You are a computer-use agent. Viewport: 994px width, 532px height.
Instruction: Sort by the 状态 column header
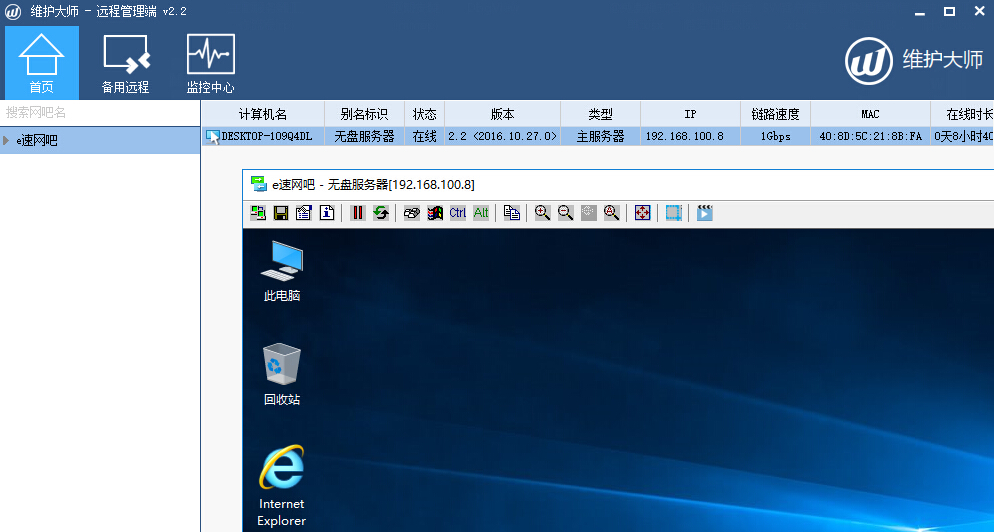click(x=424, y=114)
